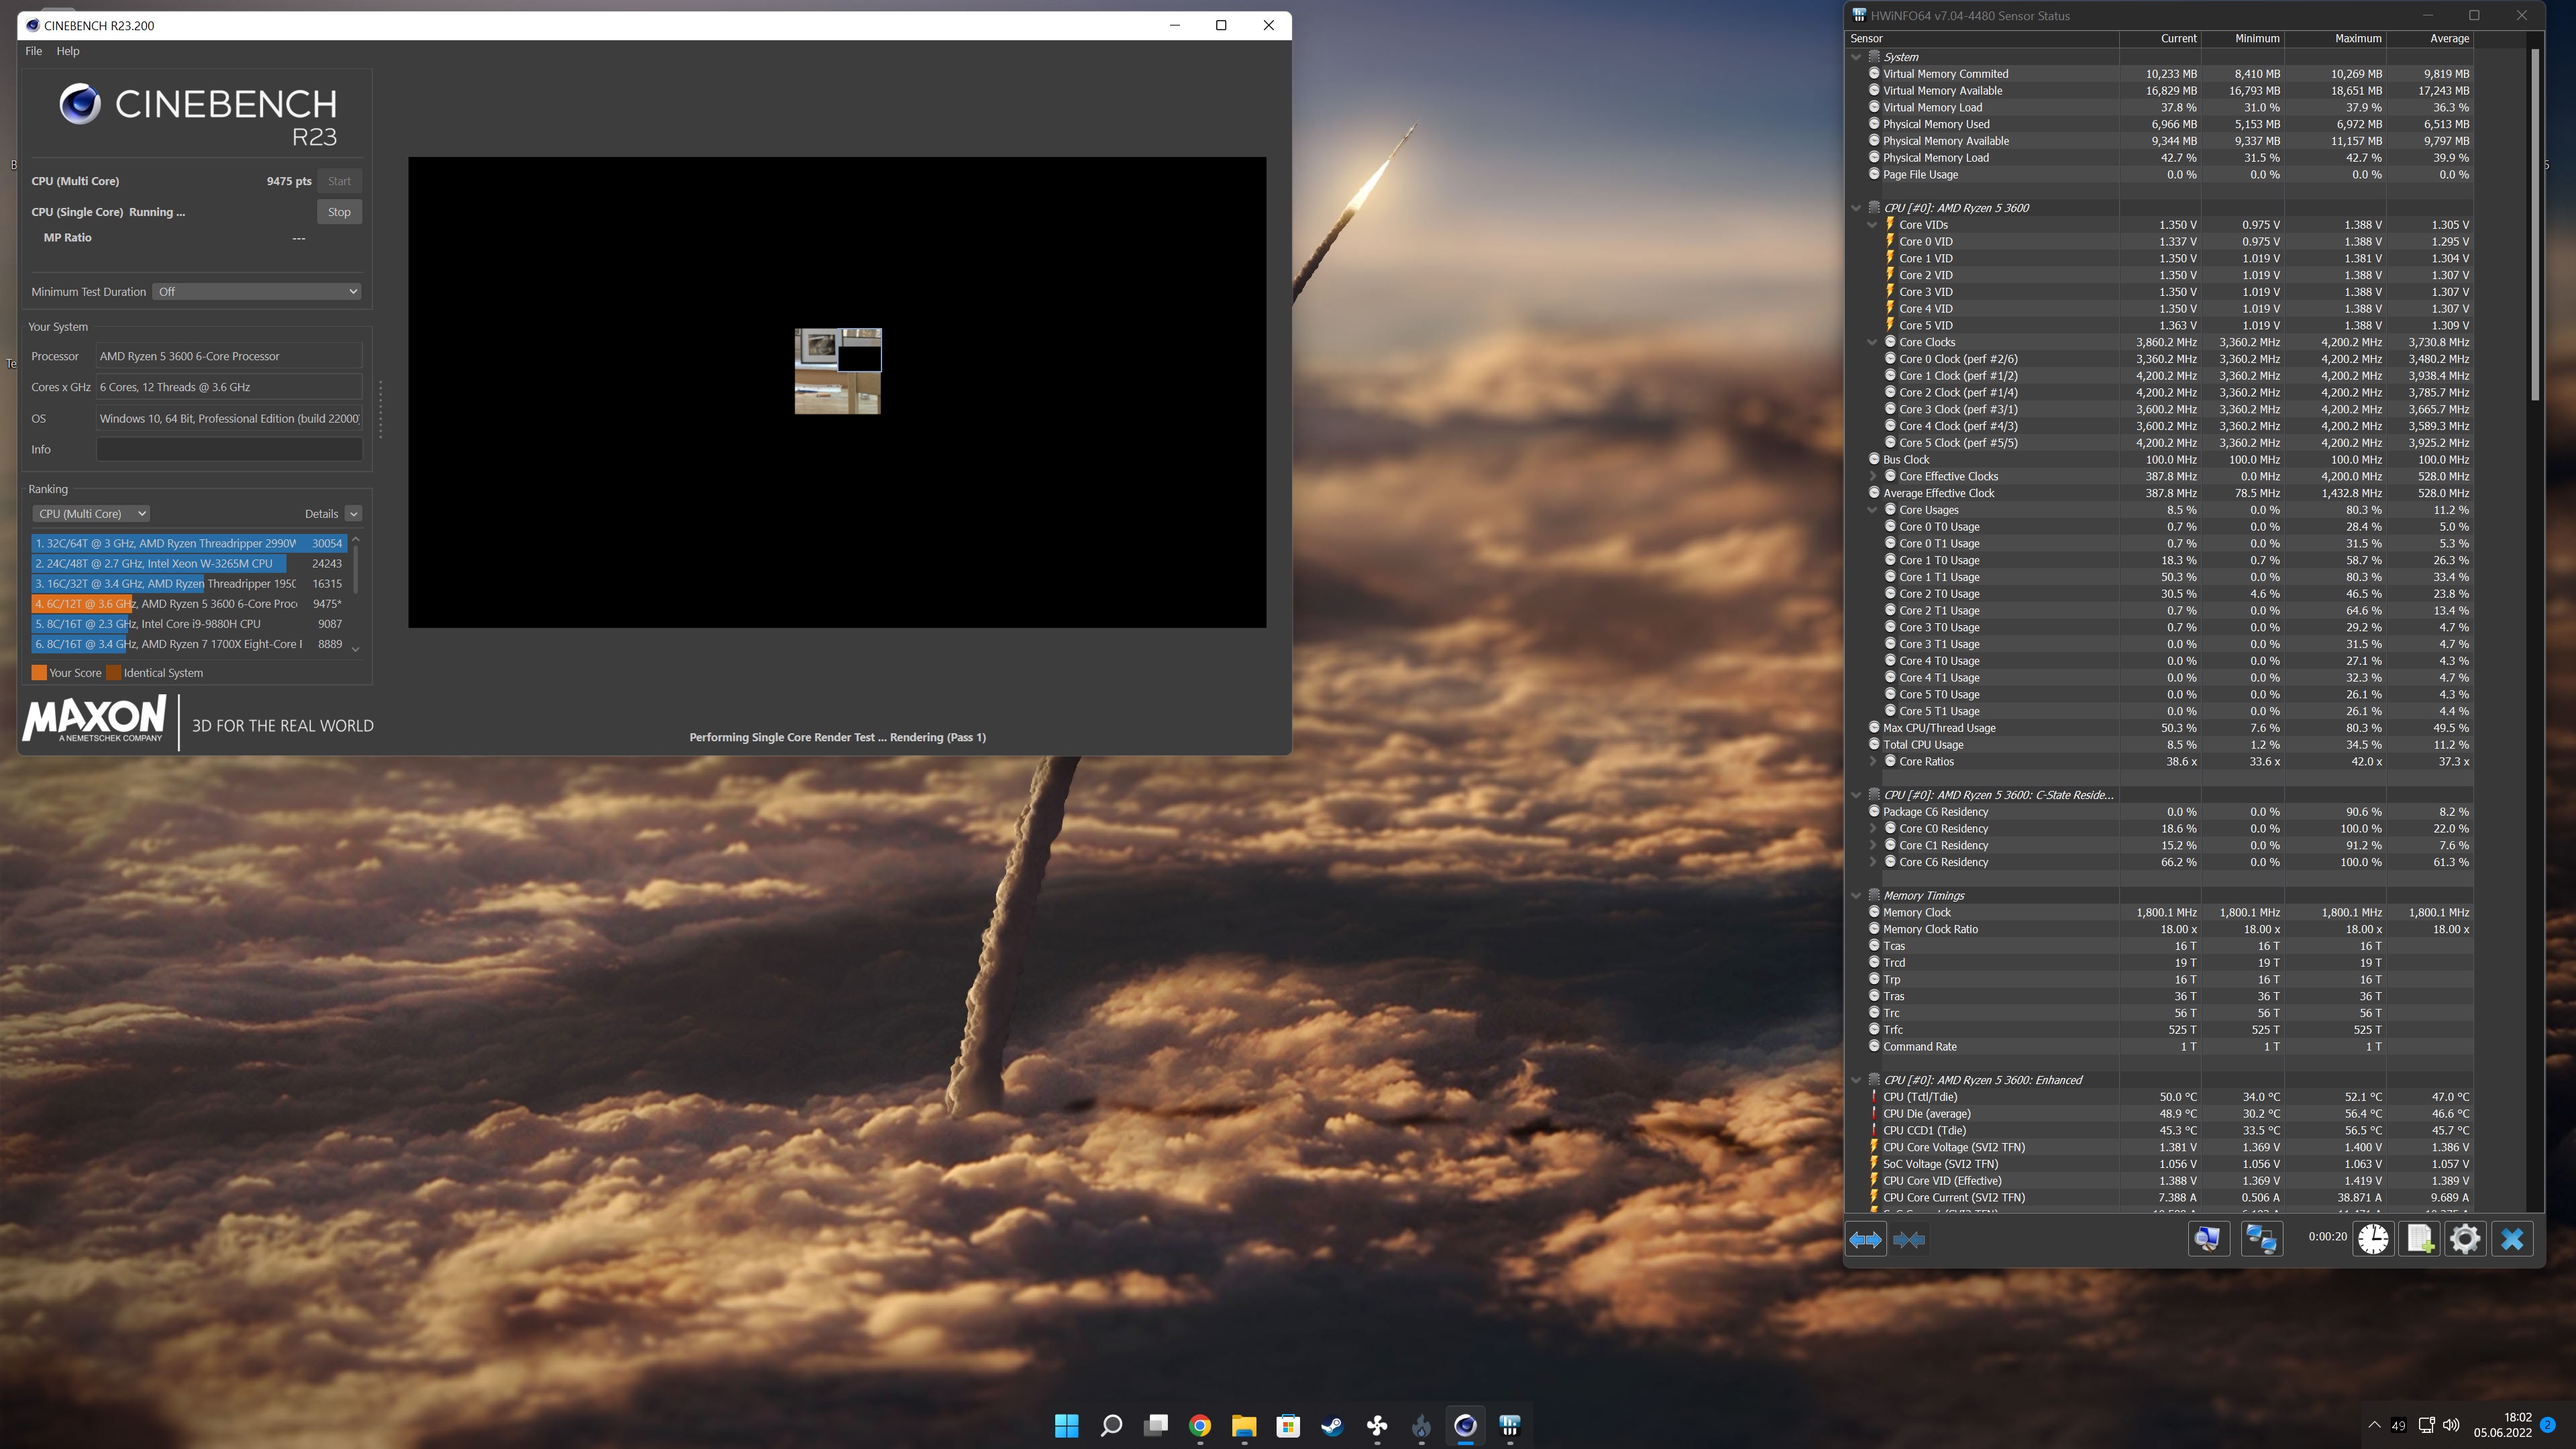This screenshot has width=2576, height=1449.
Task: Start logging with the sheet-plus icon
Action: 2419,1239
